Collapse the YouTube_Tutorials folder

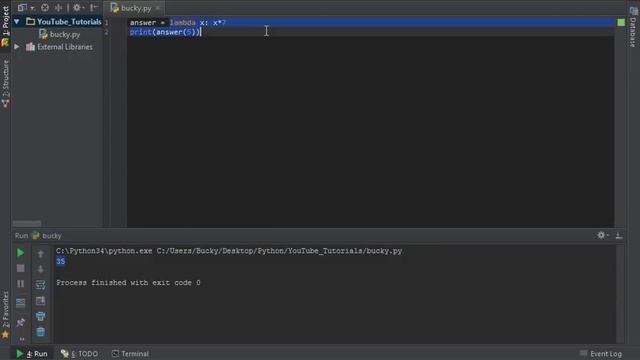17,22
